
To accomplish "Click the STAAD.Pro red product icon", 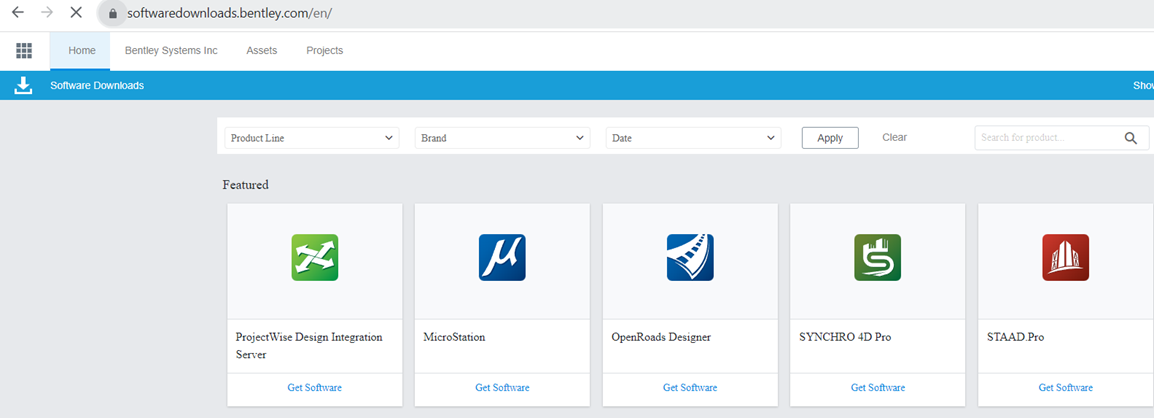I will click(x=1066, y=258).
